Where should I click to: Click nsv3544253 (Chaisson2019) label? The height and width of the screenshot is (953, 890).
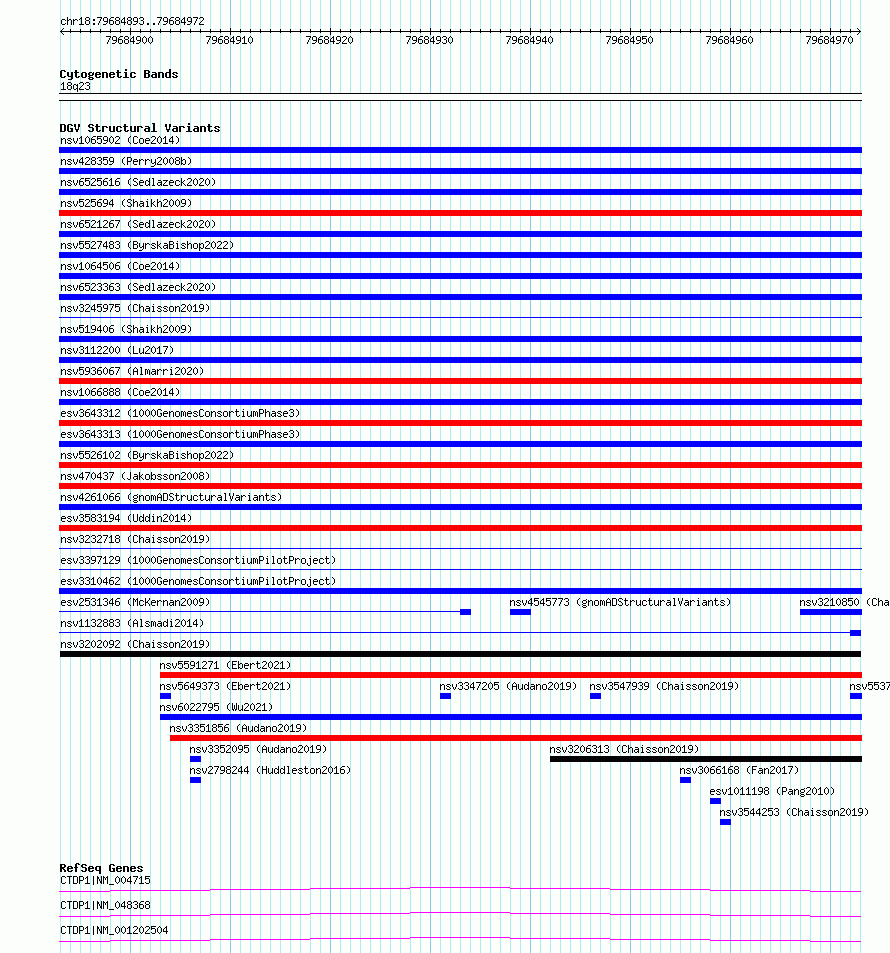[x=794, y=812]
